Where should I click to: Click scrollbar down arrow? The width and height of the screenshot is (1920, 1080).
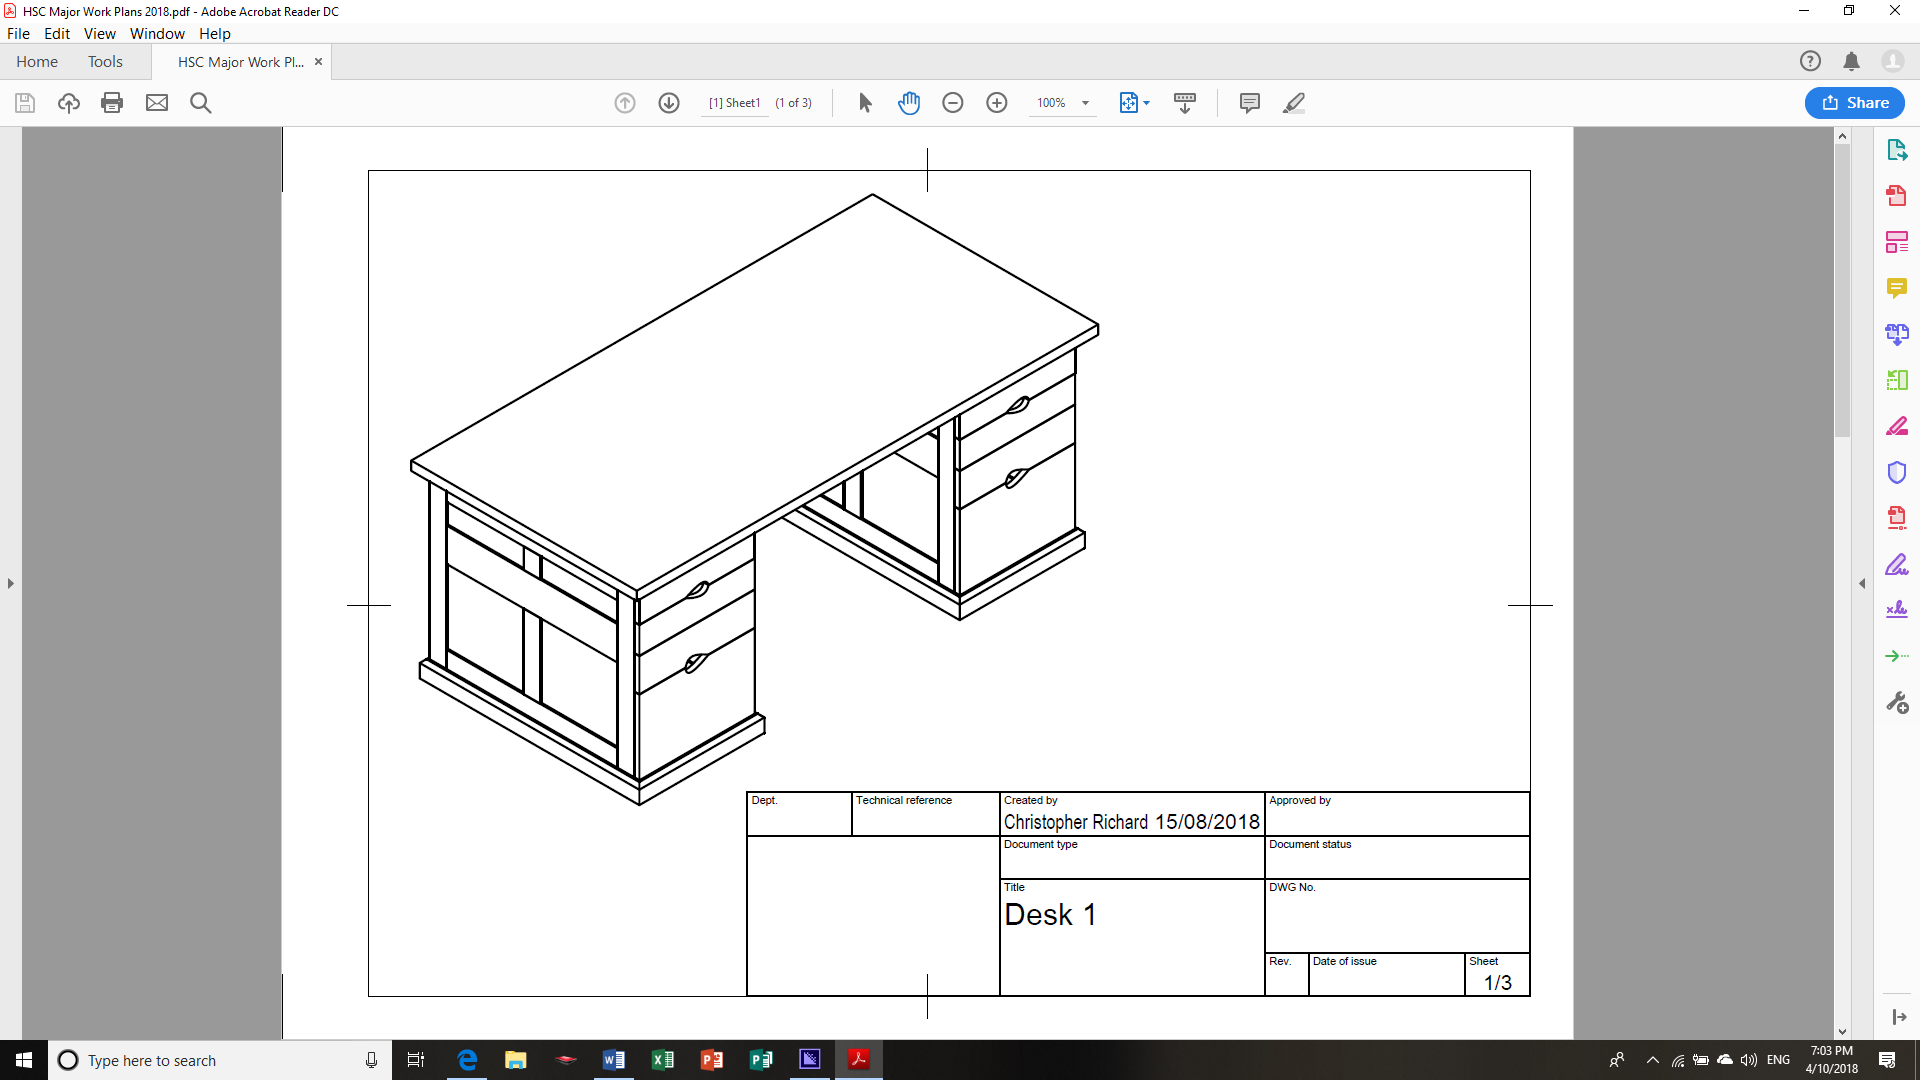point(1842,1031)
